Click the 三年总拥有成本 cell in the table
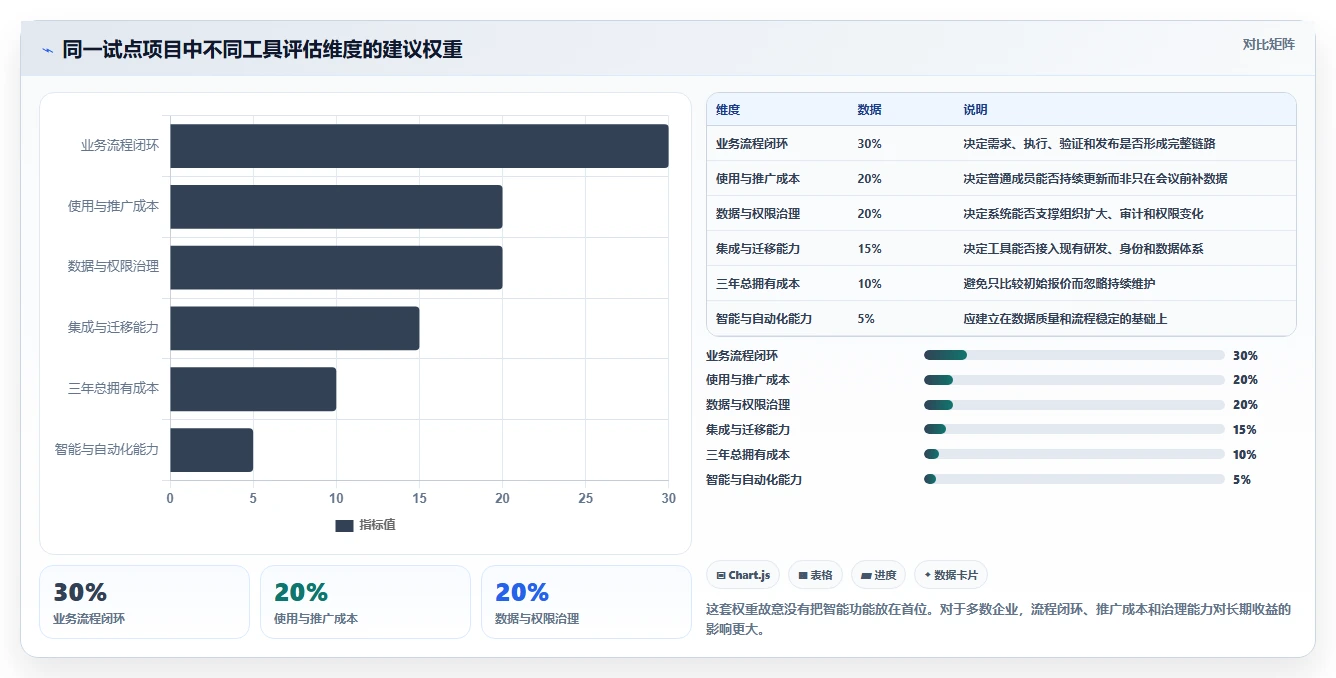Viewport: 1336px width, 678px height. click(x=758, y=284)
